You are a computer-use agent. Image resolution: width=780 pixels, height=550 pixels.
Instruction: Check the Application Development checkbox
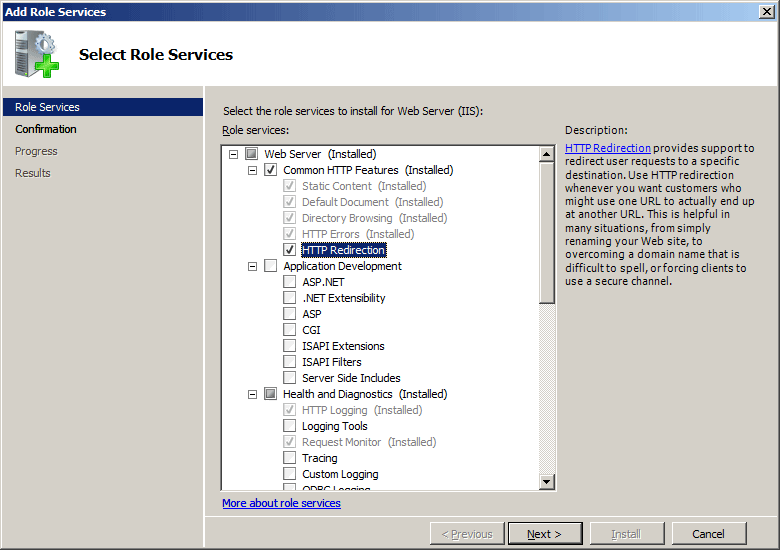click(271, 266)
